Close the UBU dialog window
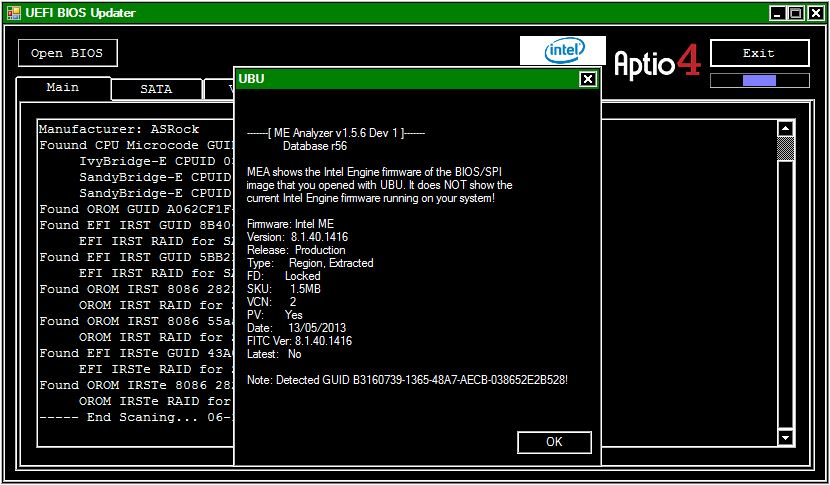 tap(588, 79)
